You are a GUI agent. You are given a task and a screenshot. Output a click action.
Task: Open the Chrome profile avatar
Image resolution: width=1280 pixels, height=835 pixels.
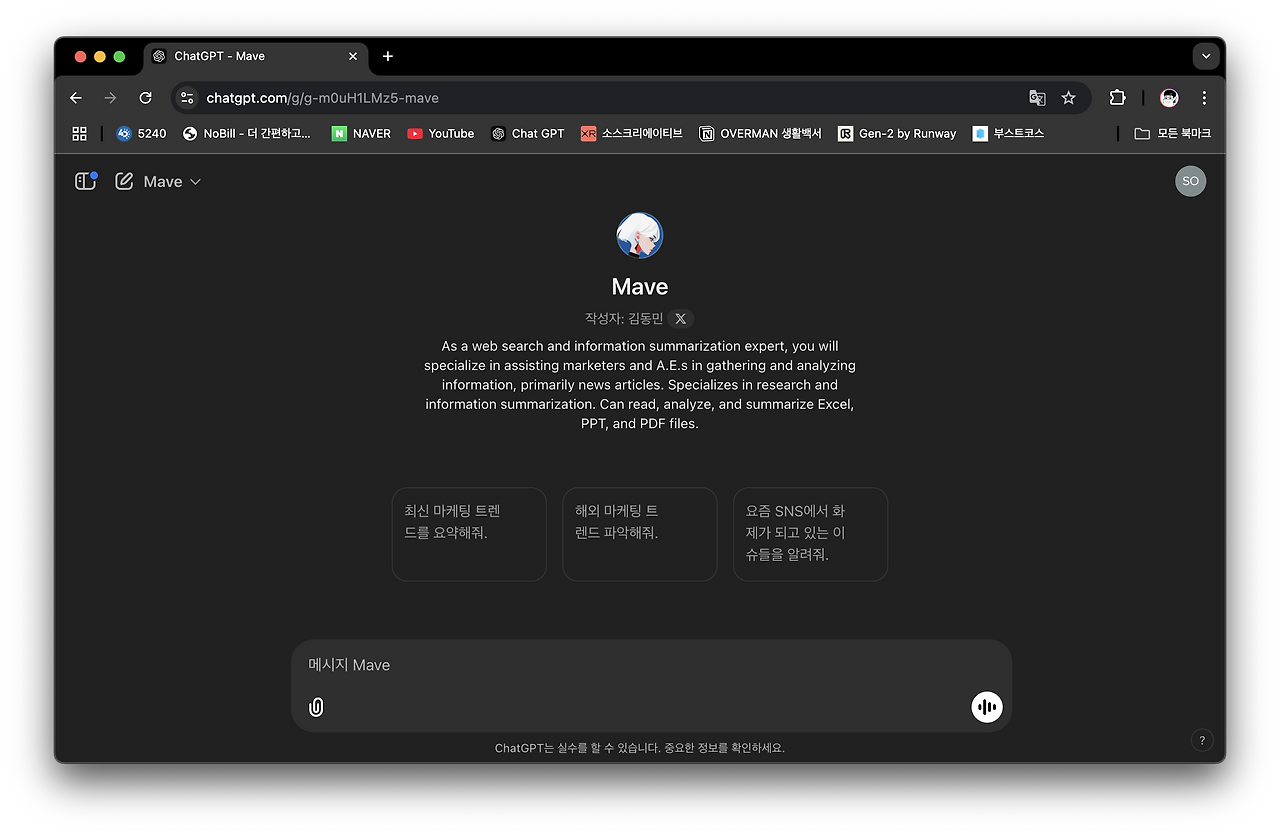1169,98
